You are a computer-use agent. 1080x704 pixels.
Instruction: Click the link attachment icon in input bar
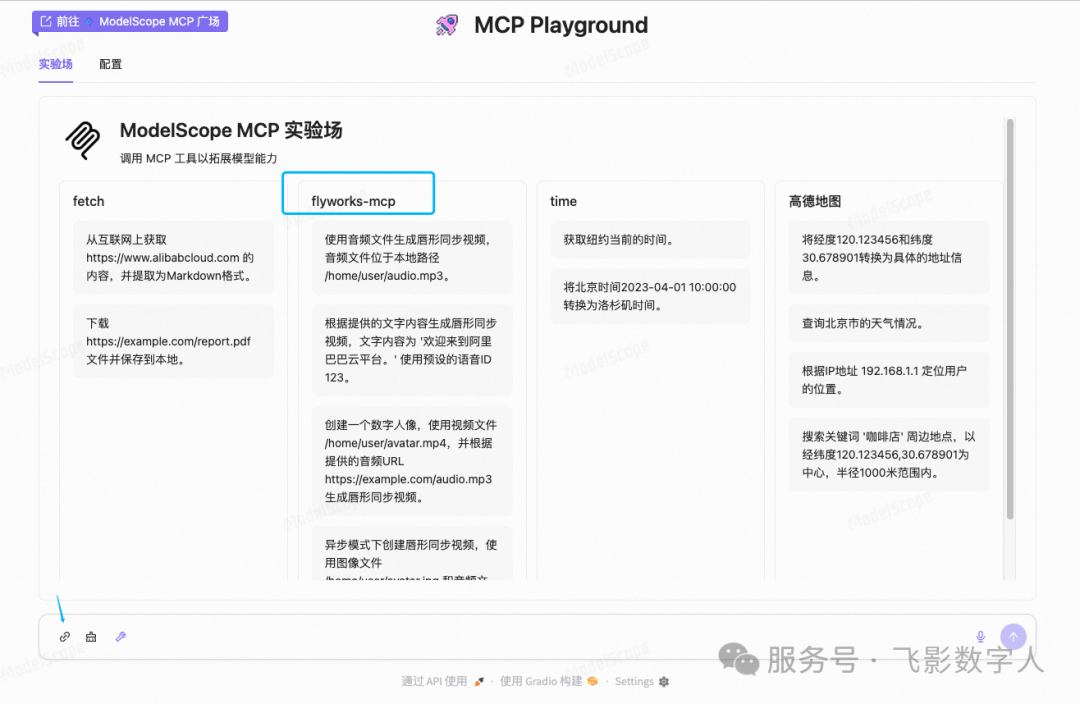click(x=65, y=636)
